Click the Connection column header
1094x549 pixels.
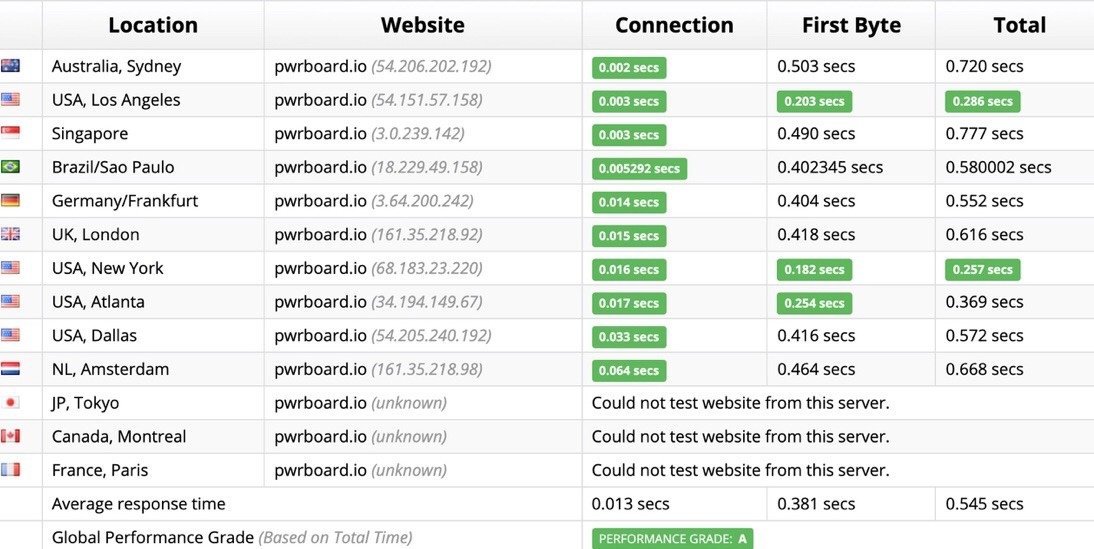[x=674, y=25]
